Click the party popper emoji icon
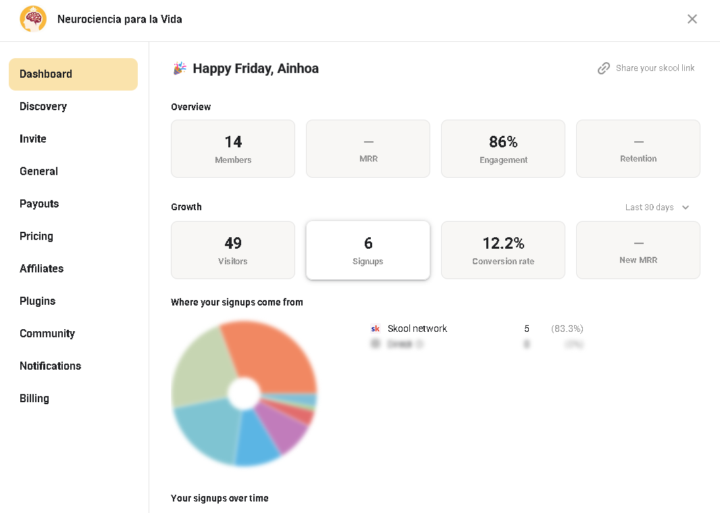 point(180,68)
